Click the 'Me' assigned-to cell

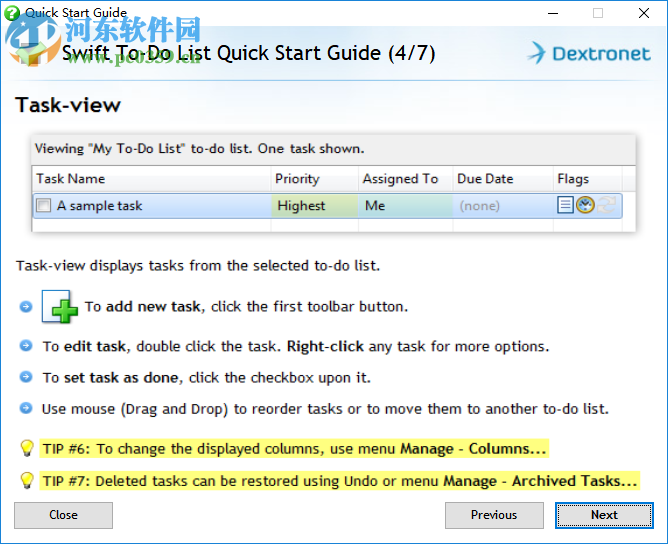pos(406,206)
